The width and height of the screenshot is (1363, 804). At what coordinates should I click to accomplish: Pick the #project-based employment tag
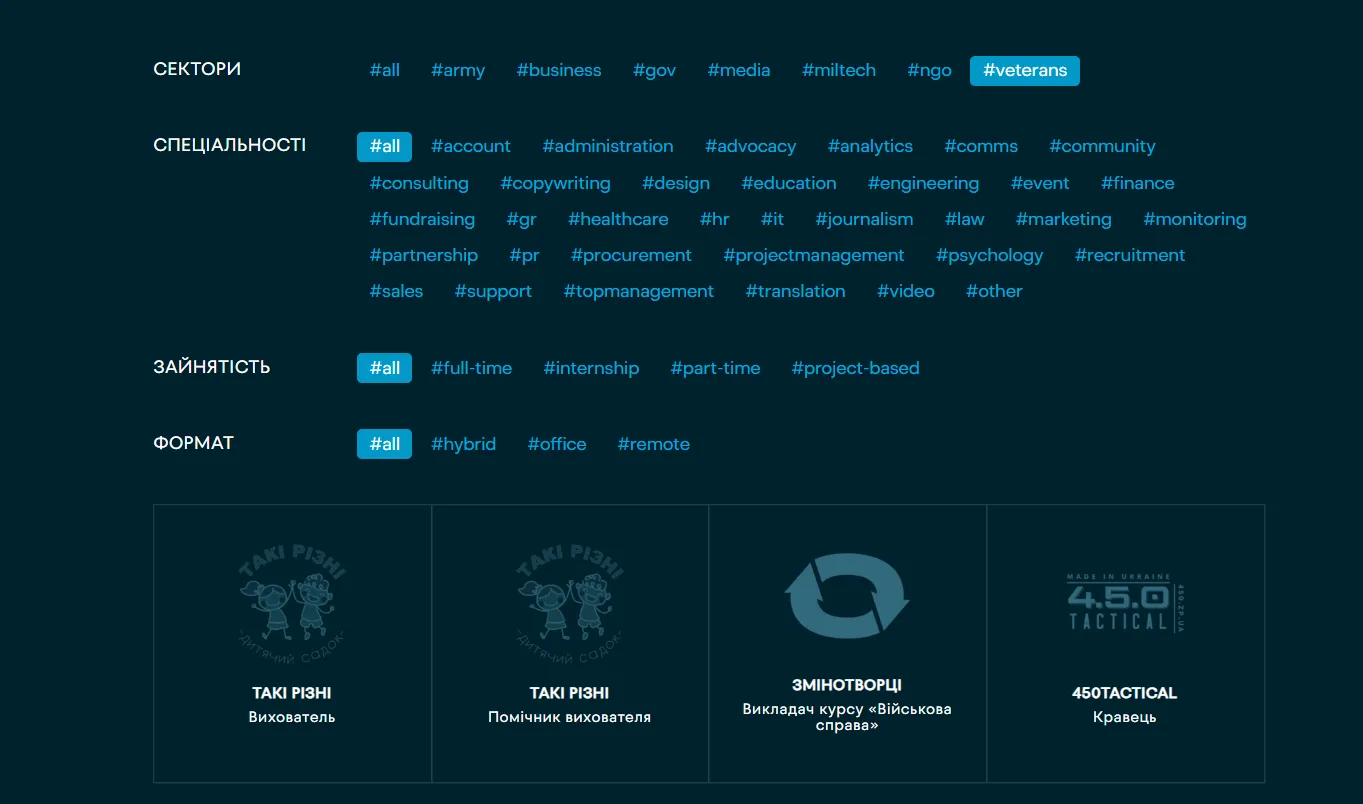(x=855, y=368)
